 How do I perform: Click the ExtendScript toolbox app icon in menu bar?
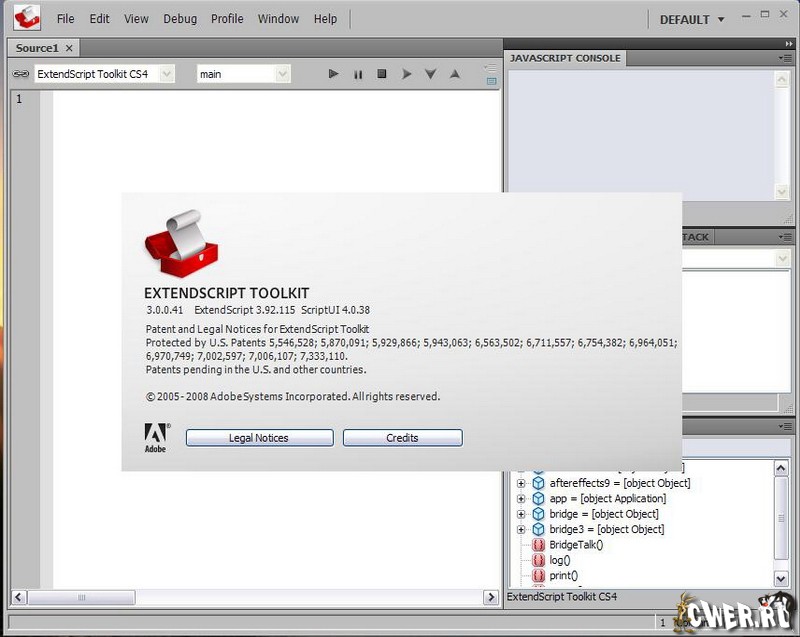(x=27, y=18)
